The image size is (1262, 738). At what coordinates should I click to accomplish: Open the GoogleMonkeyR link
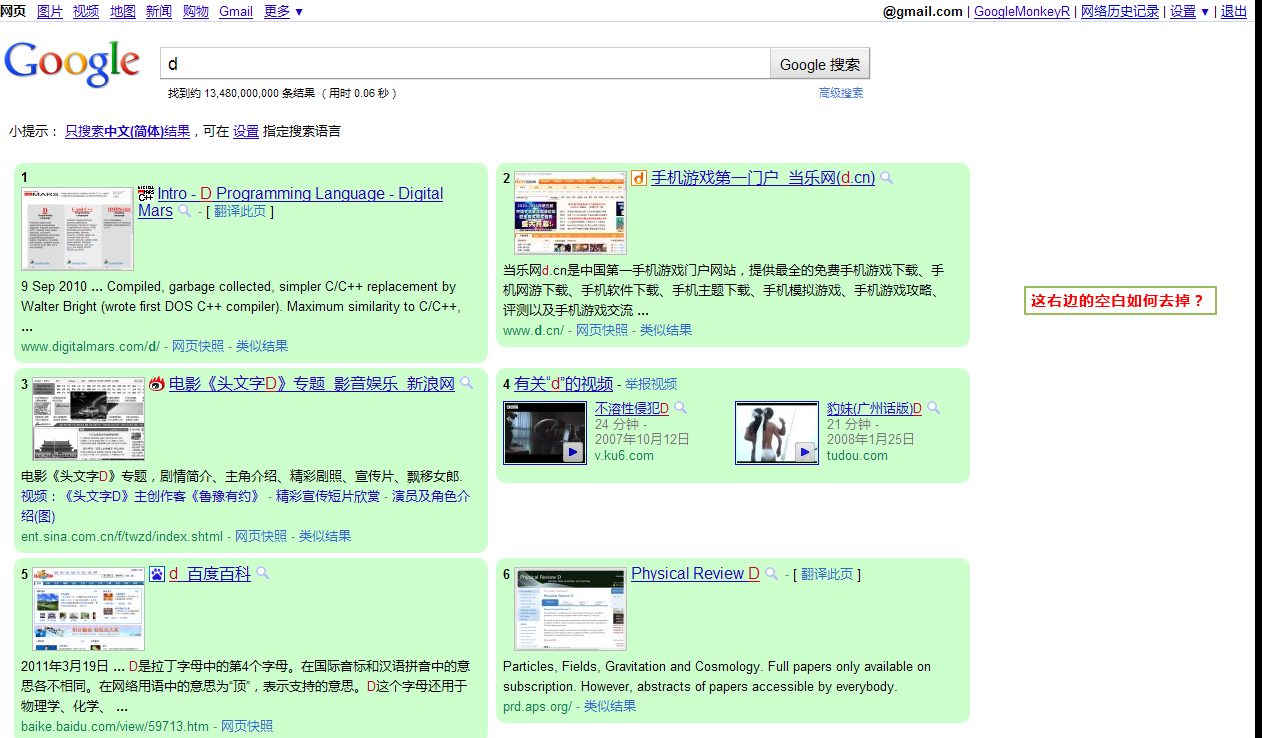pos(1022,11)
